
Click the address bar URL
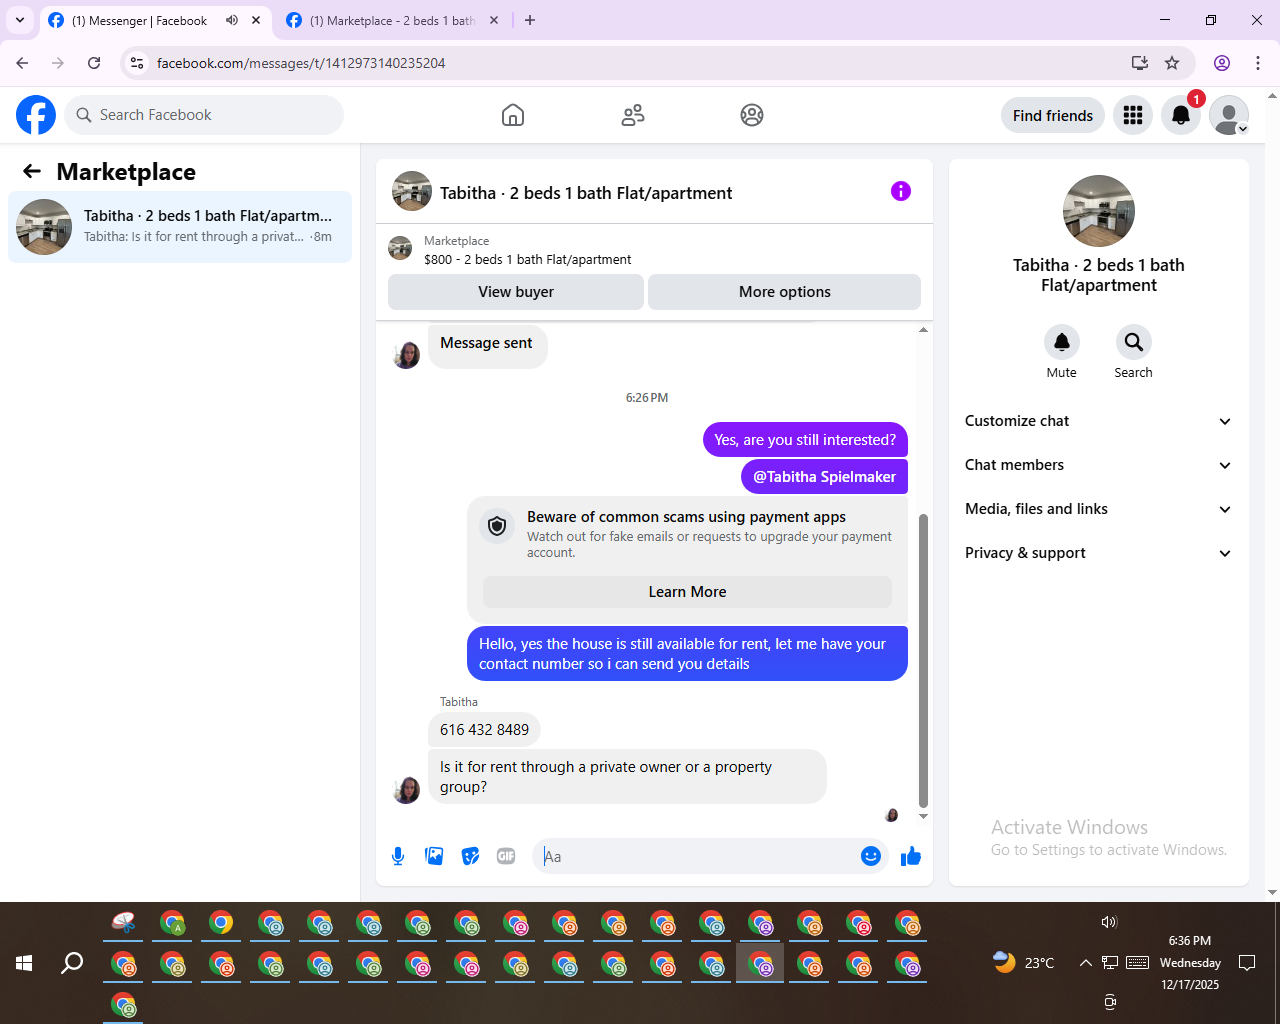click(301, 63)
